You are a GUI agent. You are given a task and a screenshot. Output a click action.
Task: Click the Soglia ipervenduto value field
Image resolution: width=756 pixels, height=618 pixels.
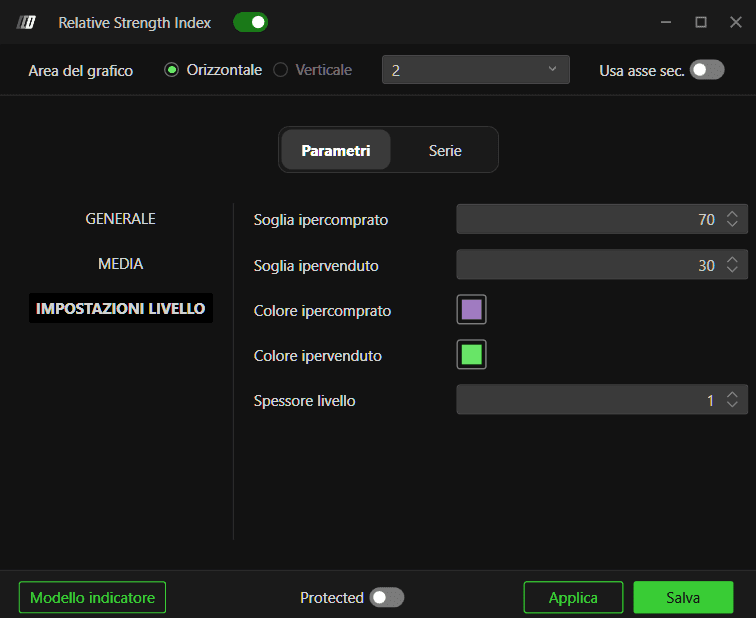[602, 265]
